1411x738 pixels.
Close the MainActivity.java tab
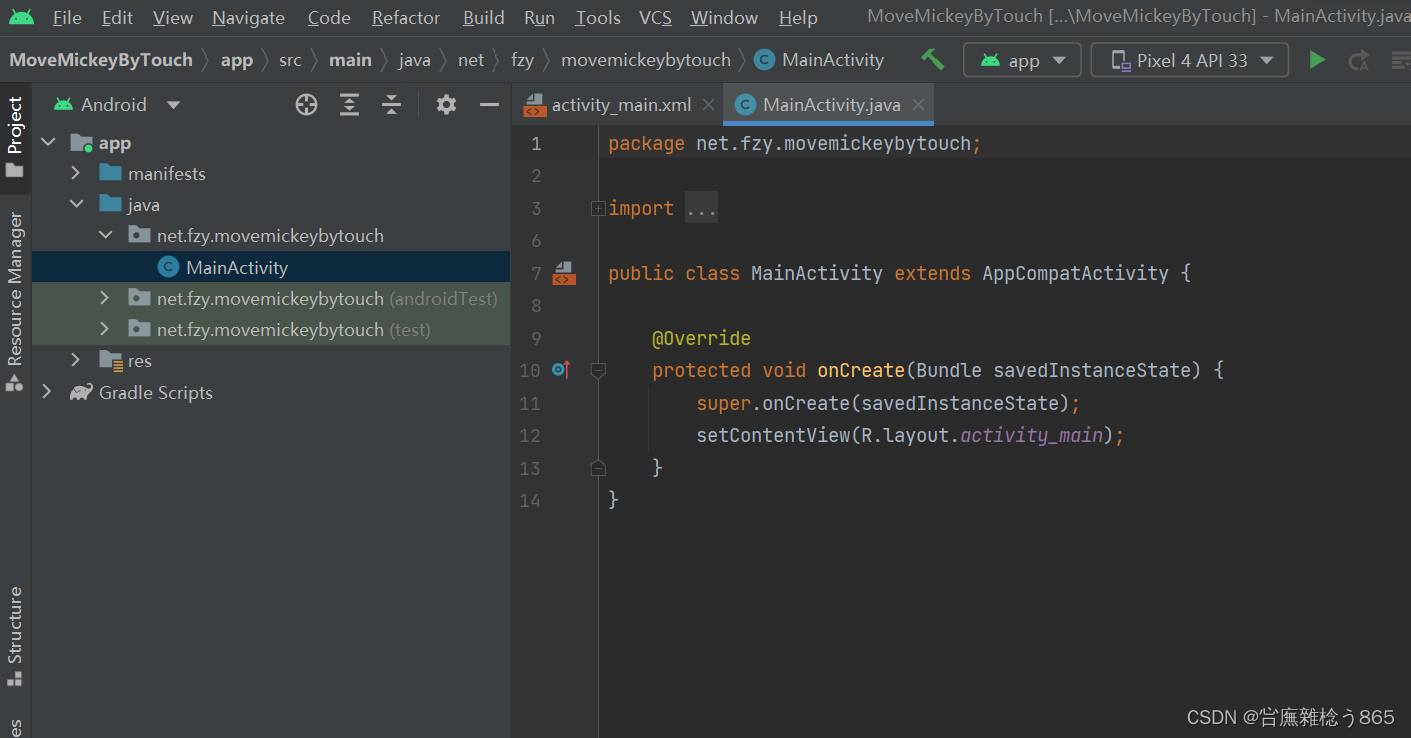pos(918,104)
